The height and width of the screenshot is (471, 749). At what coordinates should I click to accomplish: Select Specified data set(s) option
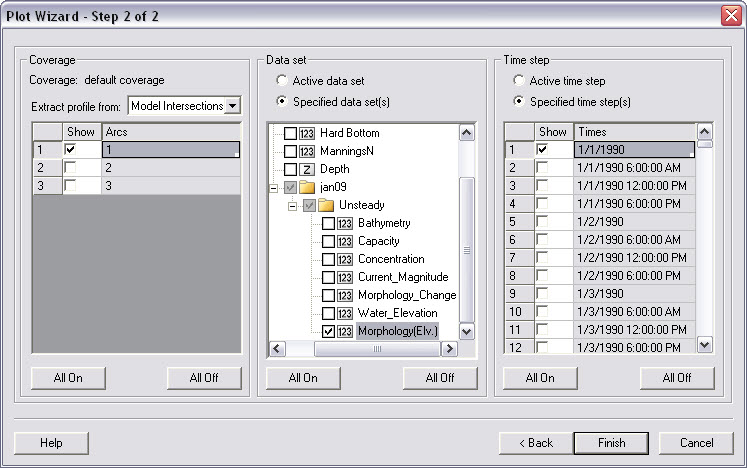(x=282, y=101)
